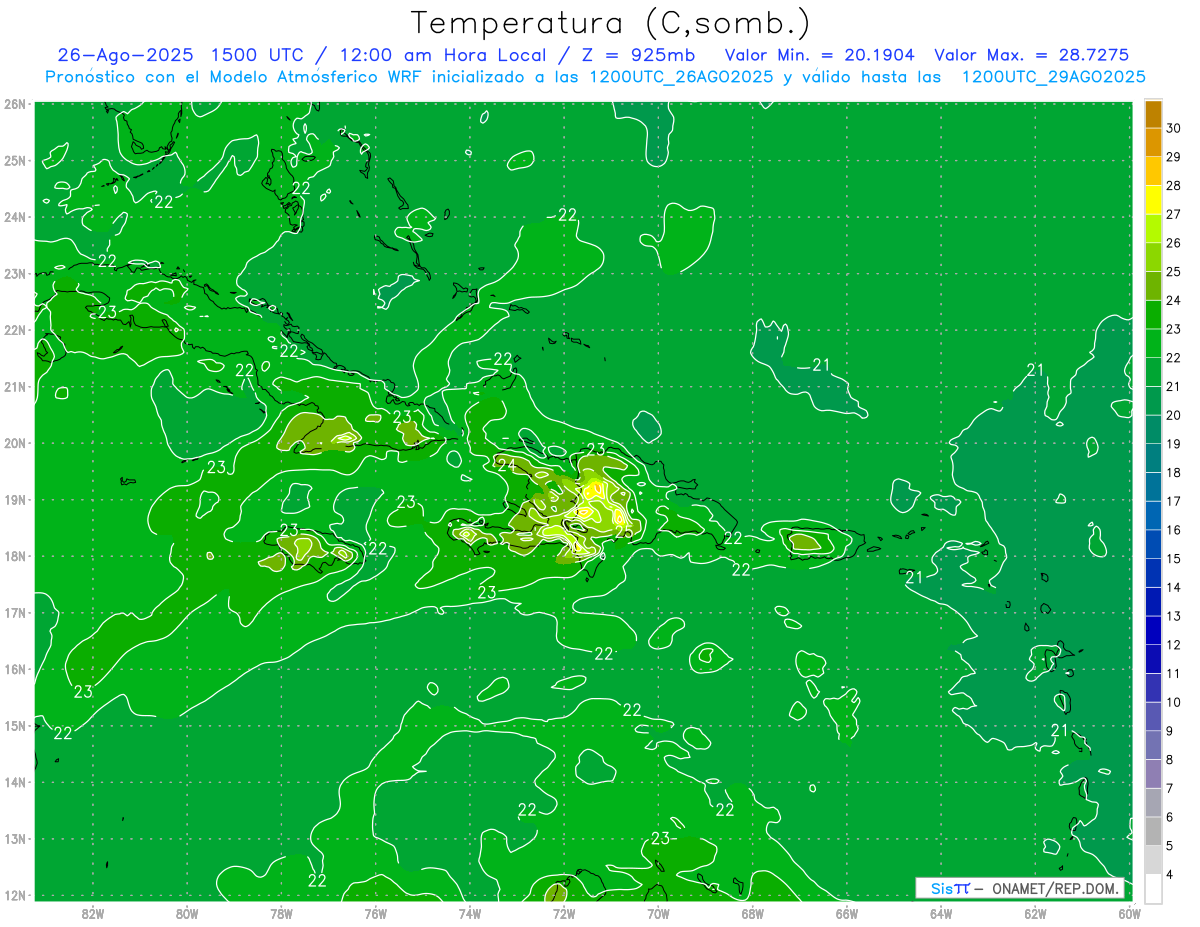1200x927 pixels.
Task: Pick the legend swatch between 20 and 21
Action: 1153,401
